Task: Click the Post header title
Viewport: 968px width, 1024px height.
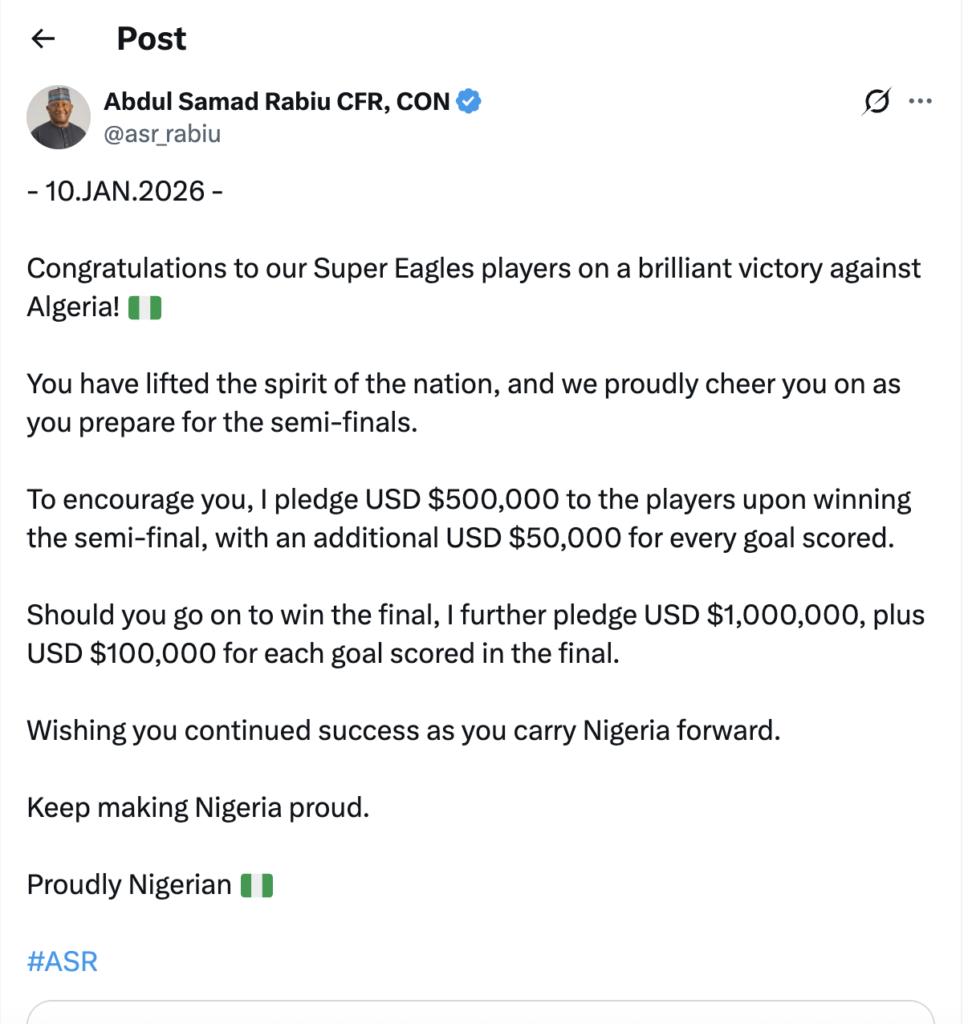Action: click(x=151, y=39)
